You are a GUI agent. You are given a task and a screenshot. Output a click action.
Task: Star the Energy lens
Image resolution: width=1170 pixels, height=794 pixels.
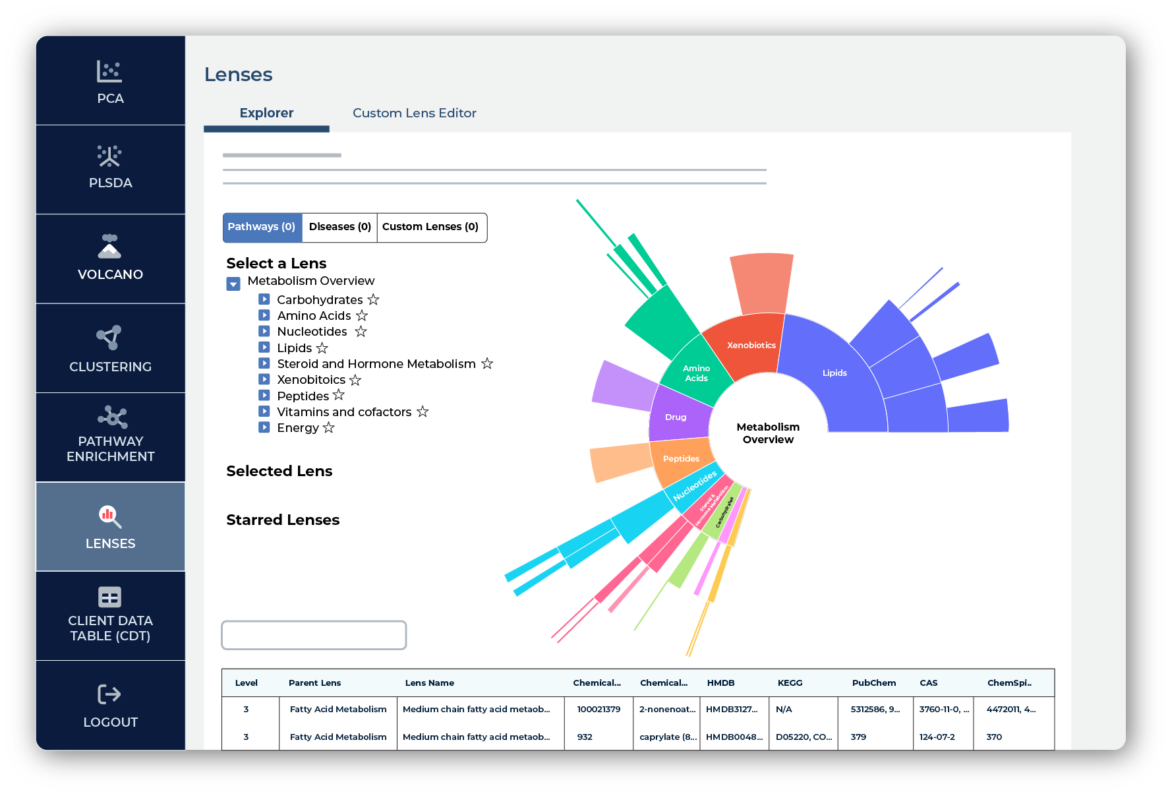coord(328,428)
